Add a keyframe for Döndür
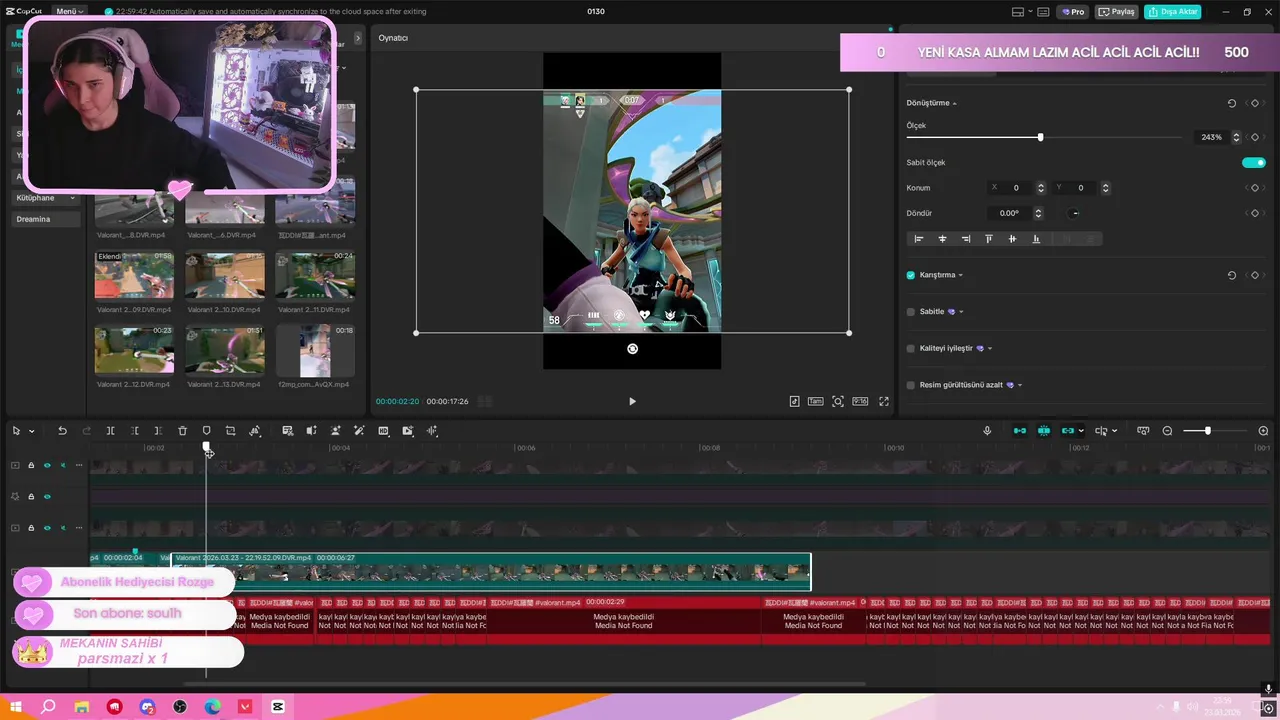Screen dimensions: 1280x720 (x=1255, y=213)
